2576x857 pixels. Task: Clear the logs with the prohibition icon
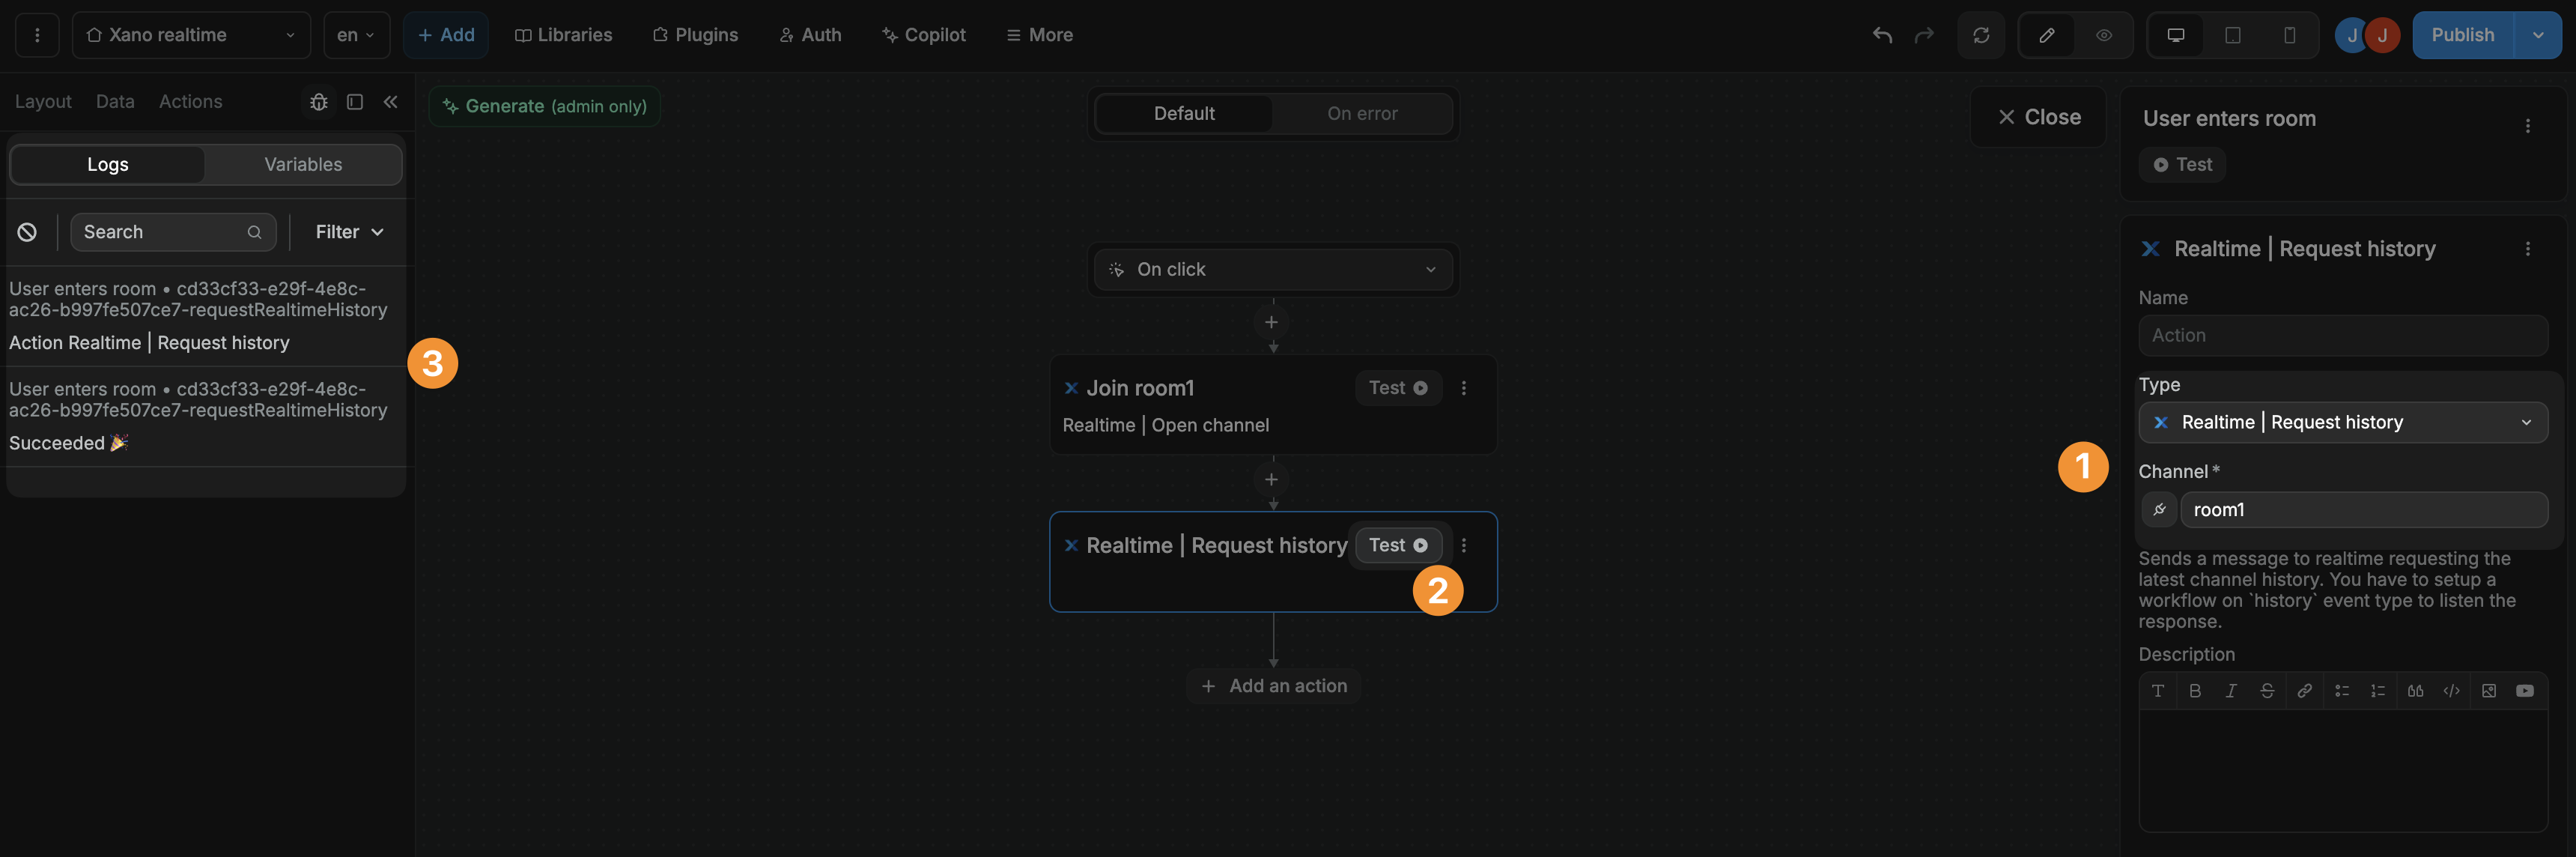(26, 231)
